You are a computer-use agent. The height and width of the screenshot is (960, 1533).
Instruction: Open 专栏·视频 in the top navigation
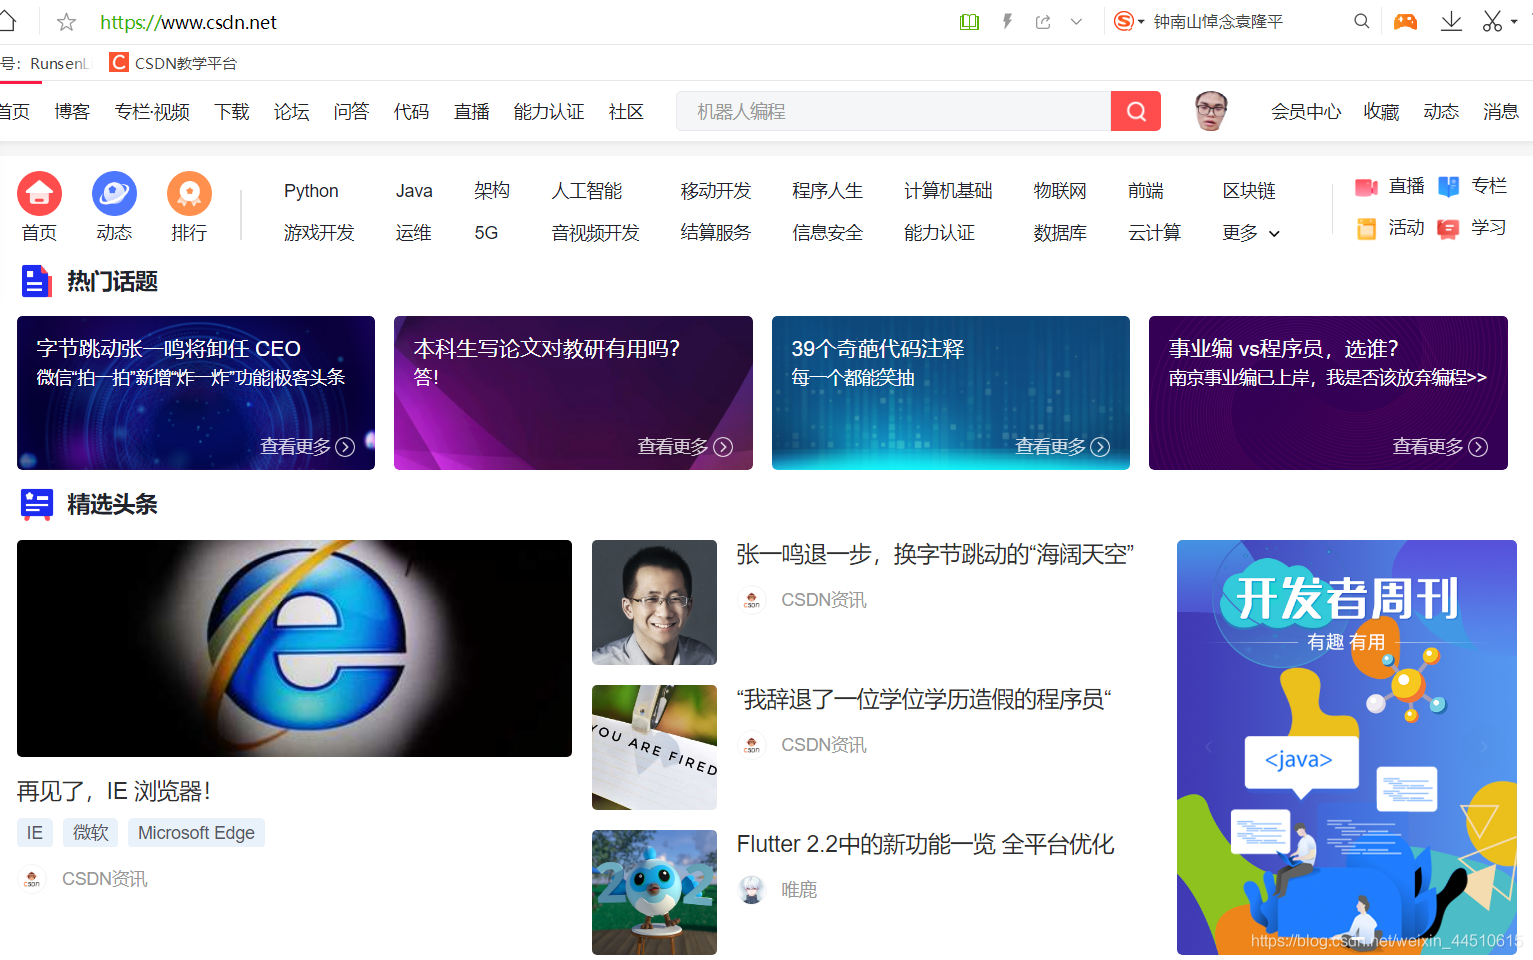[x=152, y=112]
